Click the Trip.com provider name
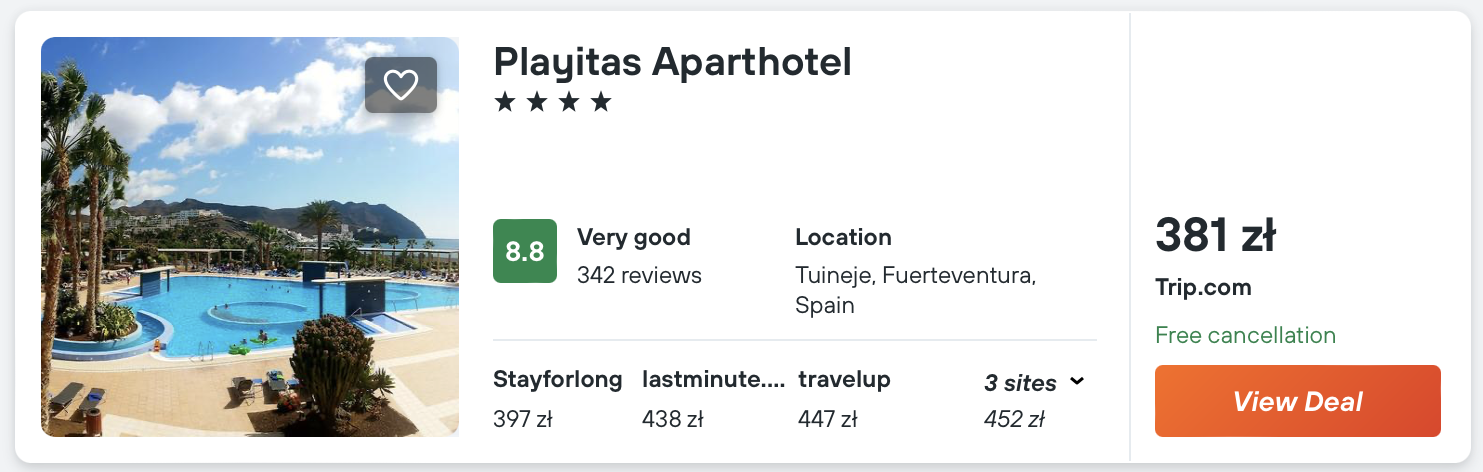This screenshot has width=1483, height=472. pos(1203,288)
